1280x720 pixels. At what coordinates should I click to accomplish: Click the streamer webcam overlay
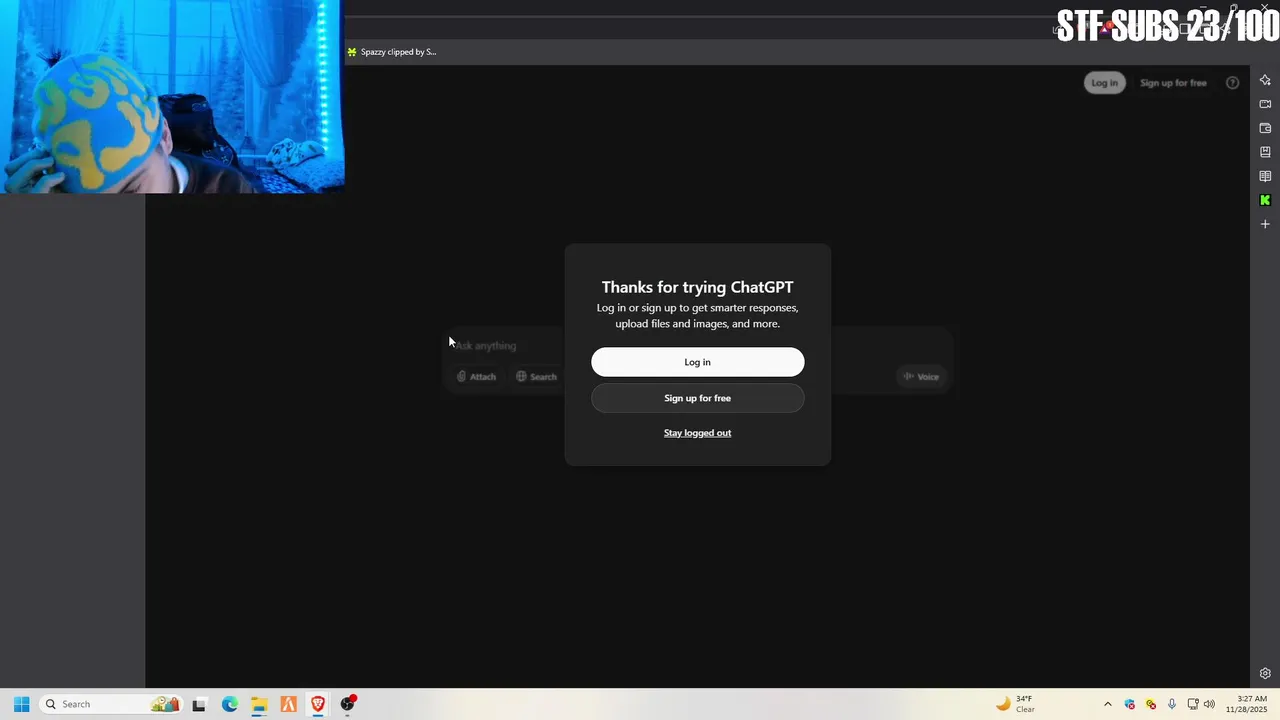click(172, 96)
